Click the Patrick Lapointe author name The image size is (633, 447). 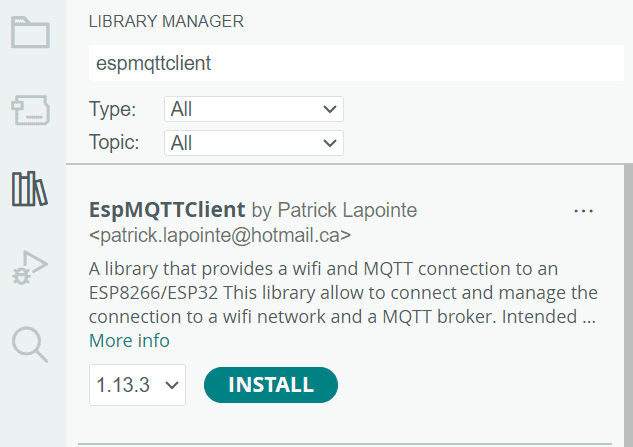pos(347,210)
